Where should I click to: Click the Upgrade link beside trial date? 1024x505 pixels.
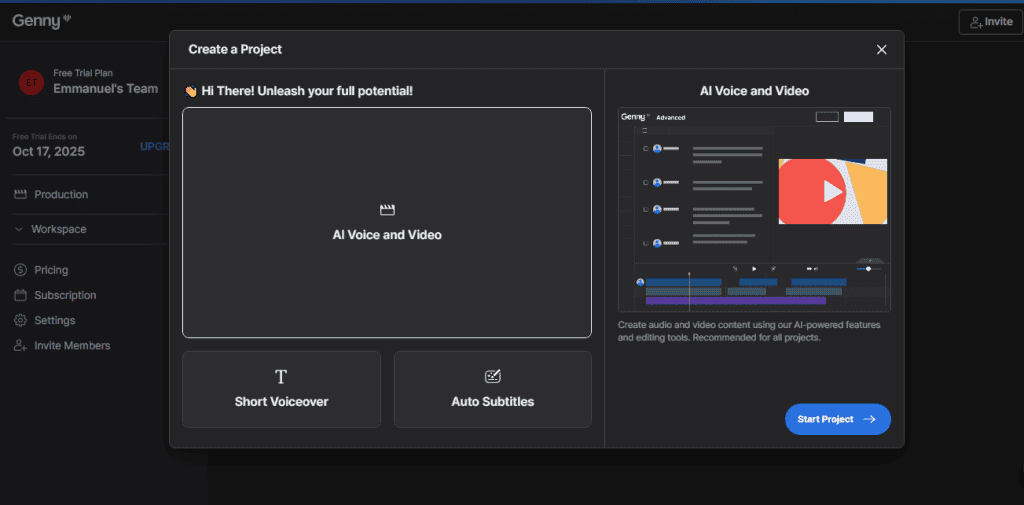pyautogui.click(x=154, y=146)
